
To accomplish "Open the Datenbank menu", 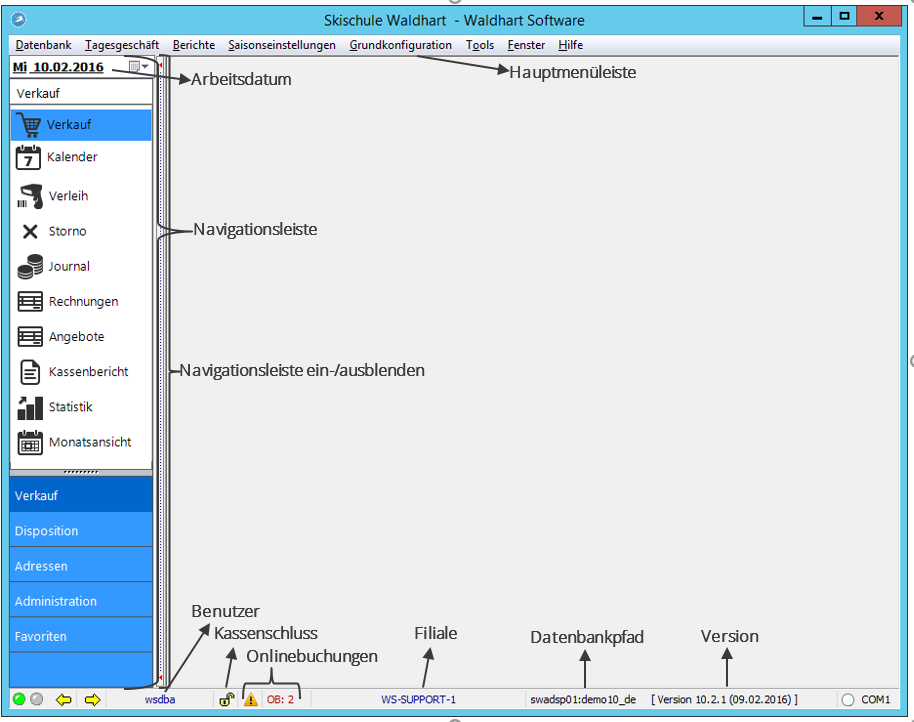I will coord(44,45).
